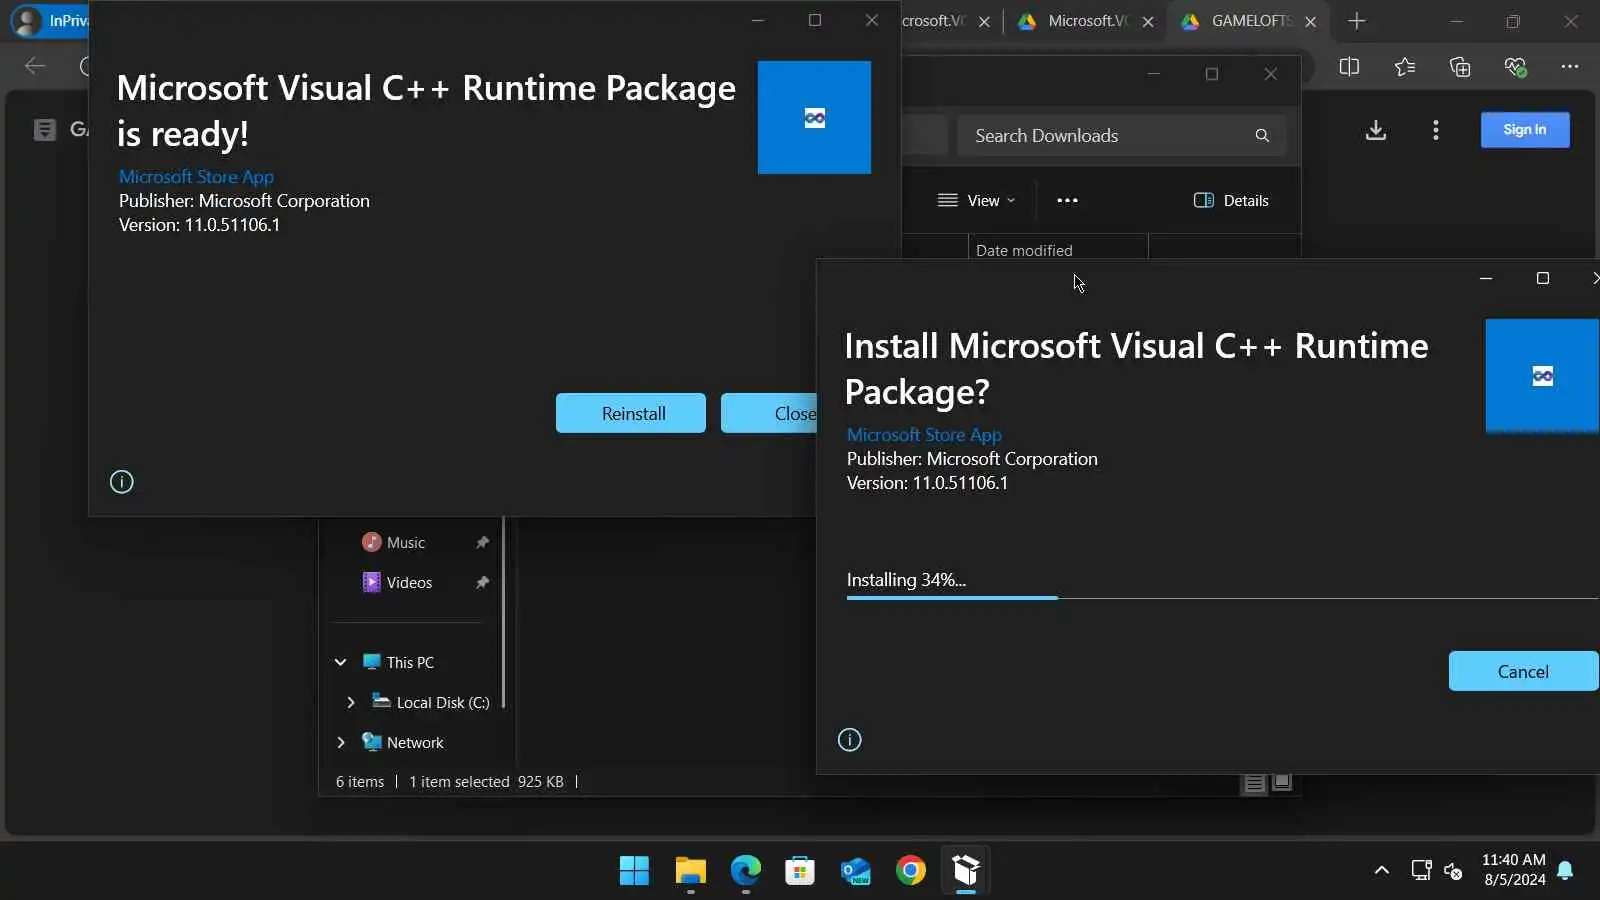Click the display tray icon beside volume
The height and width of the screenshot is (900, 1600).
[1421, 870]
